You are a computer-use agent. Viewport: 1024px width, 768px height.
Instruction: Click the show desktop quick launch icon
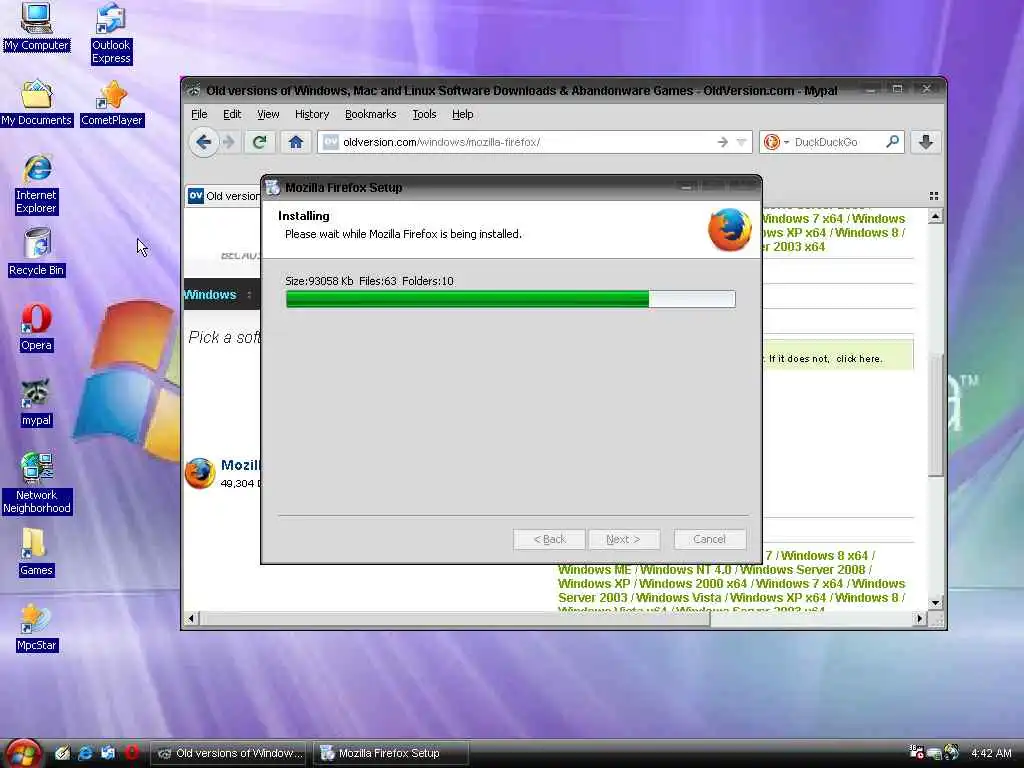pyautogui.click(x=62, y=753)
